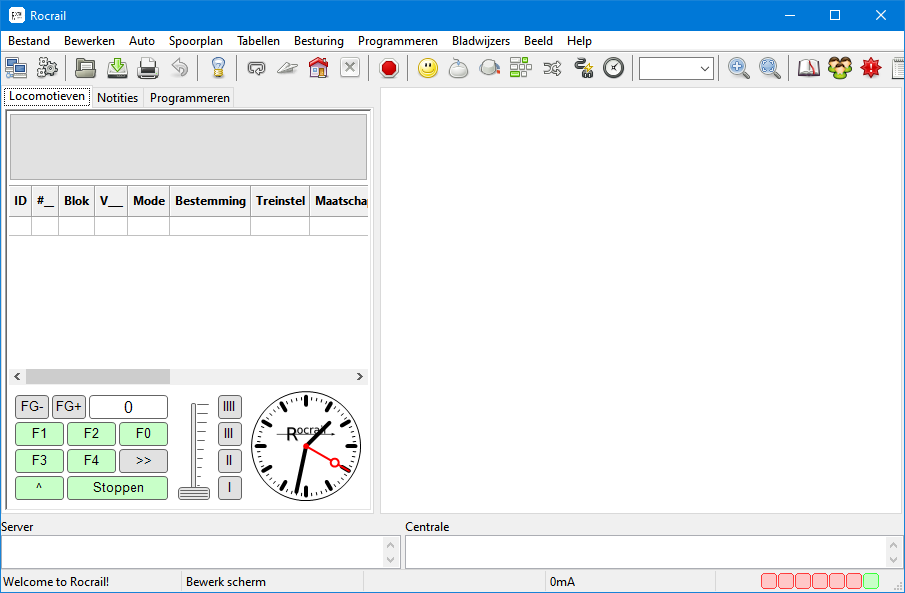The height and width of the screenshot is (593, 905).
Task: Click the magnifier zoom-in icon
Action: 739,68
